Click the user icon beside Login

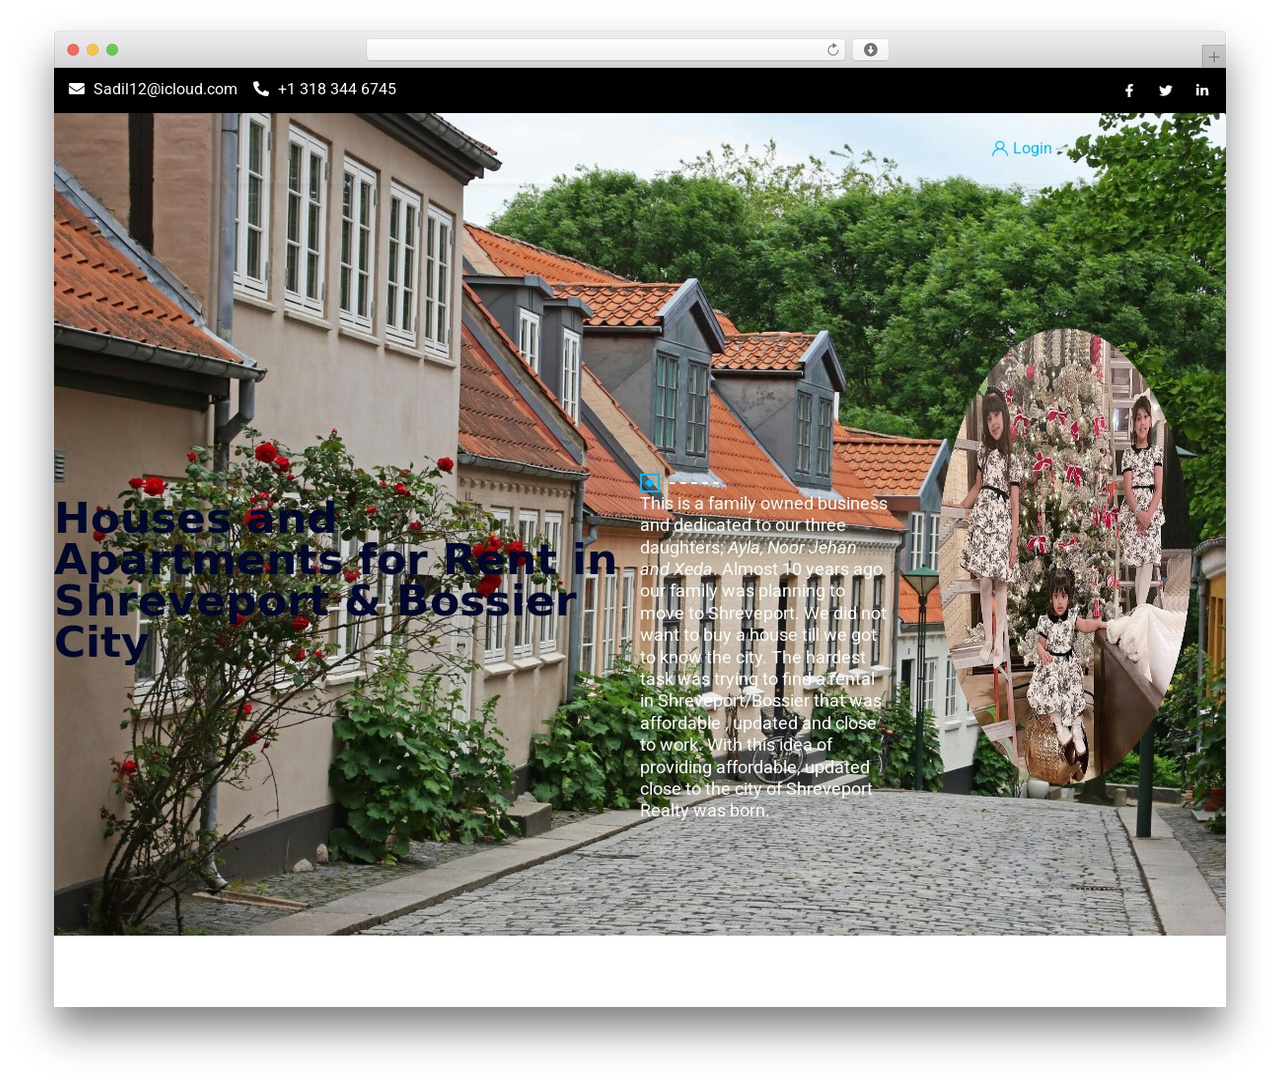point(999,148)
